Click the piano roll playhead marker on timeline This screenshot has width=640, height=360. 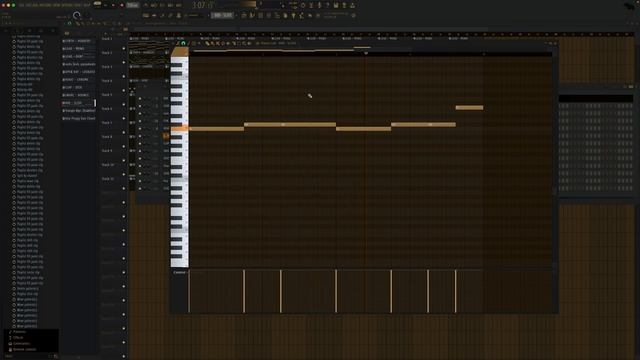(366, 53)
